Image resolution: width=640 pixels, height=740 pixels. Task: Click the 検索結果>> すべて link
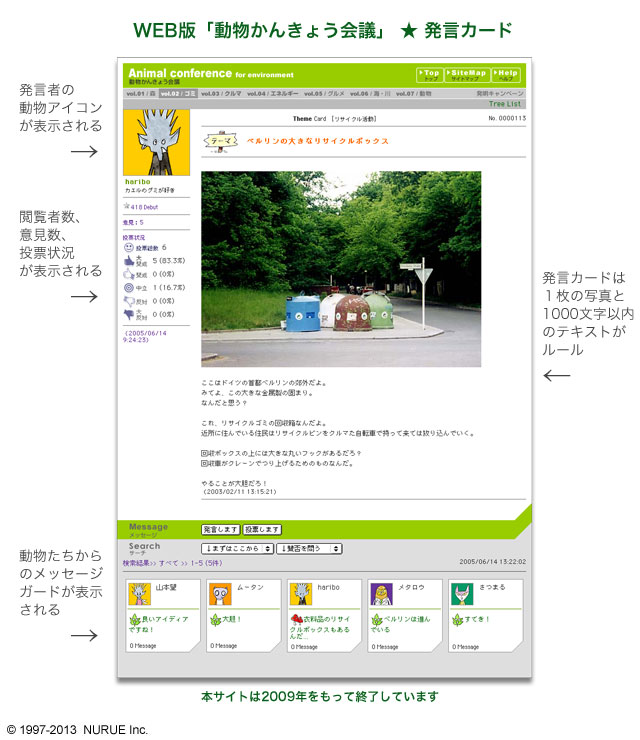[x=150, y=563]
